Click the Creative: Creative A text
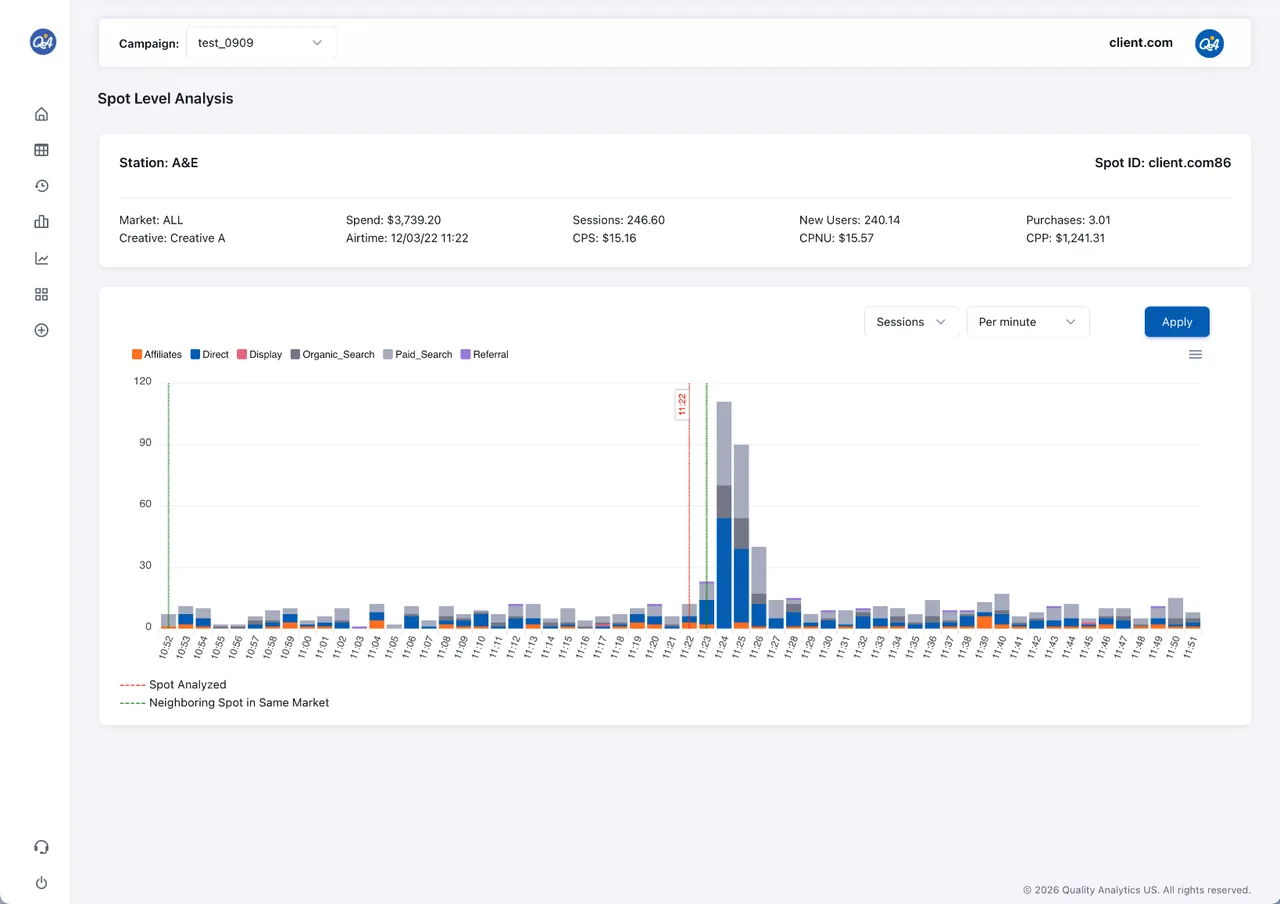The image size is (1280, 904). tap(172, 238)
